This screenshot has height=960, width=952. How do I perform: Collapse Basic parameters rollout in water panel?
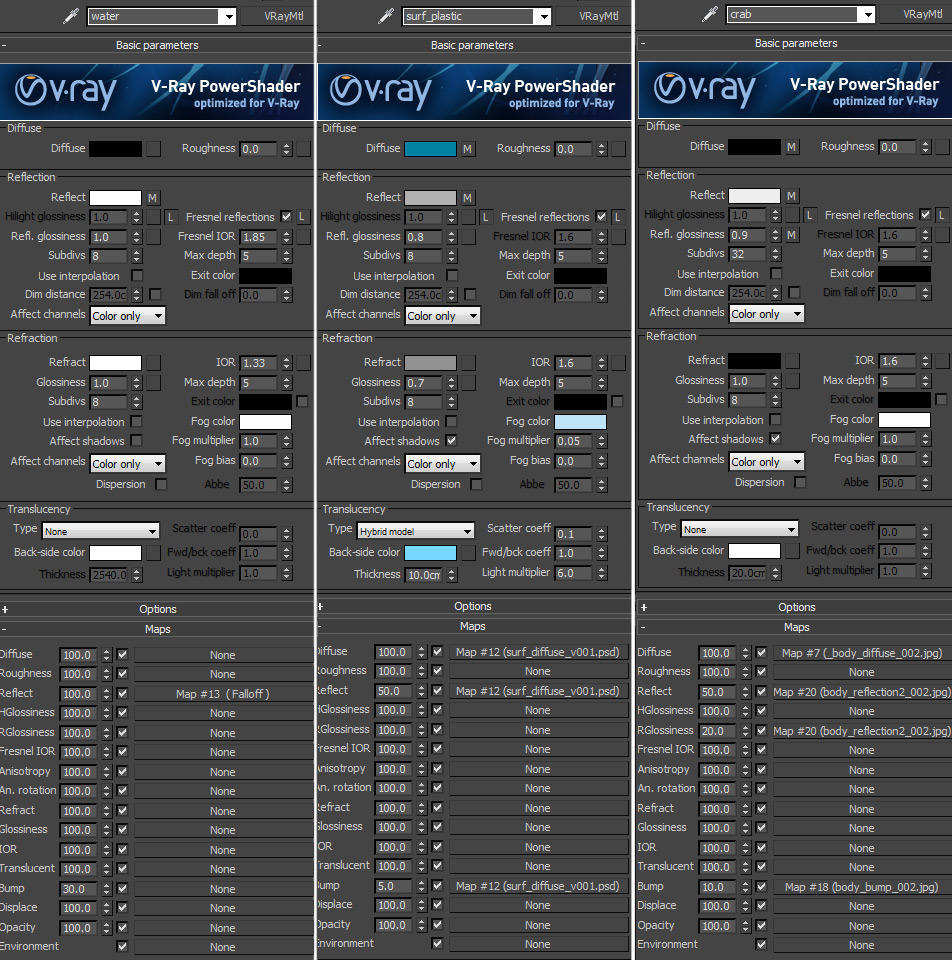(x=157, y=45)
